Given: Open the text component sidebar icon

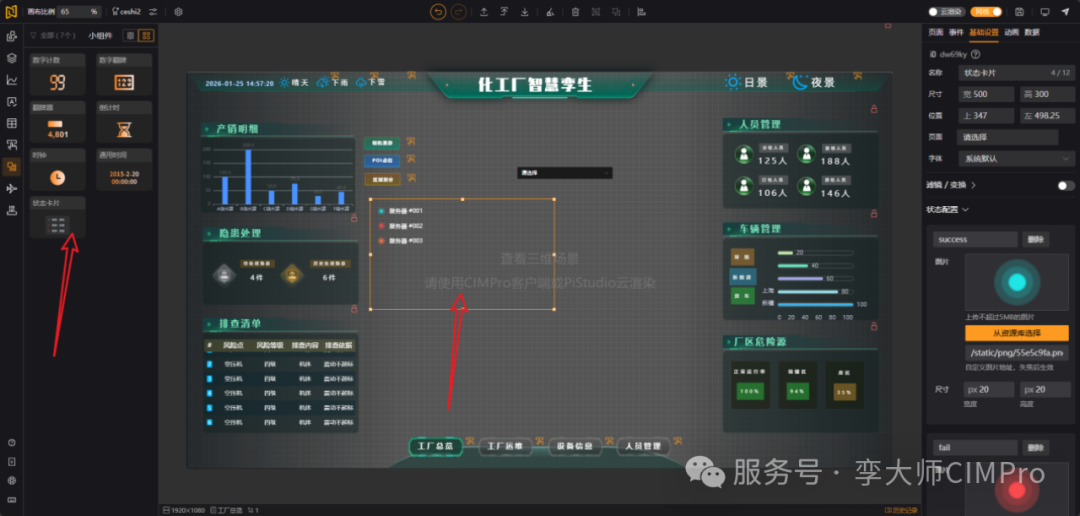Looking at the screenshot, I should coord(12,101).
